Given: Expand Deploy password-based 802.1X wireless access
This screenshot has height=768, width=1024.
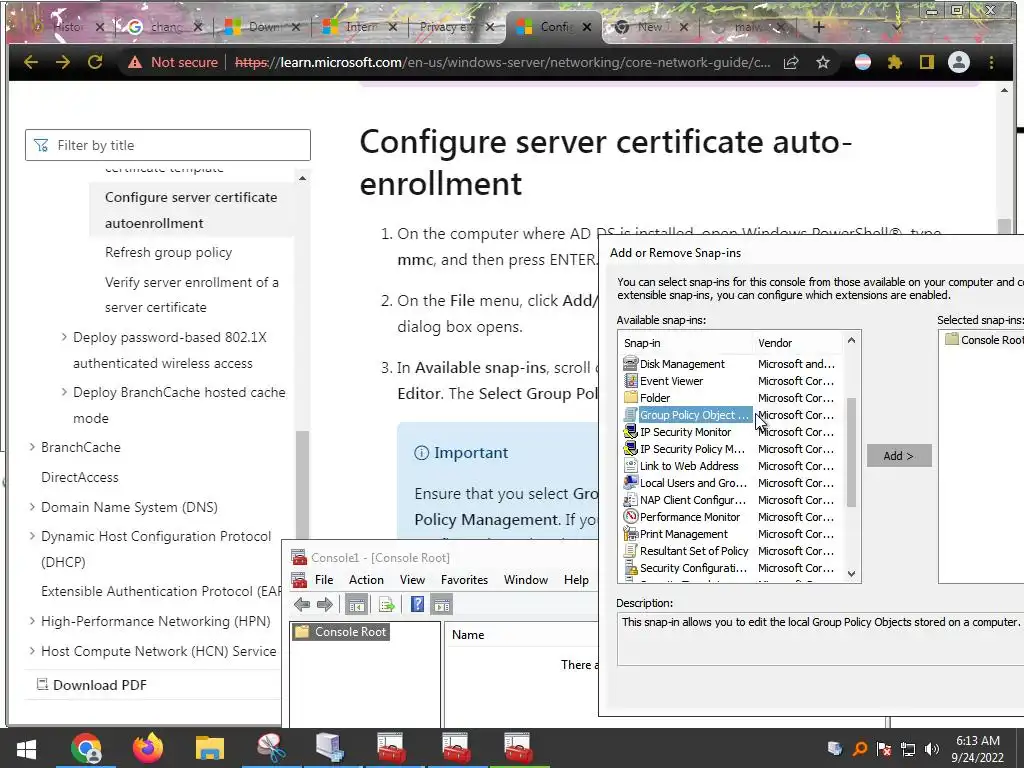Looking at the screenshot, I should click(64, 337).
